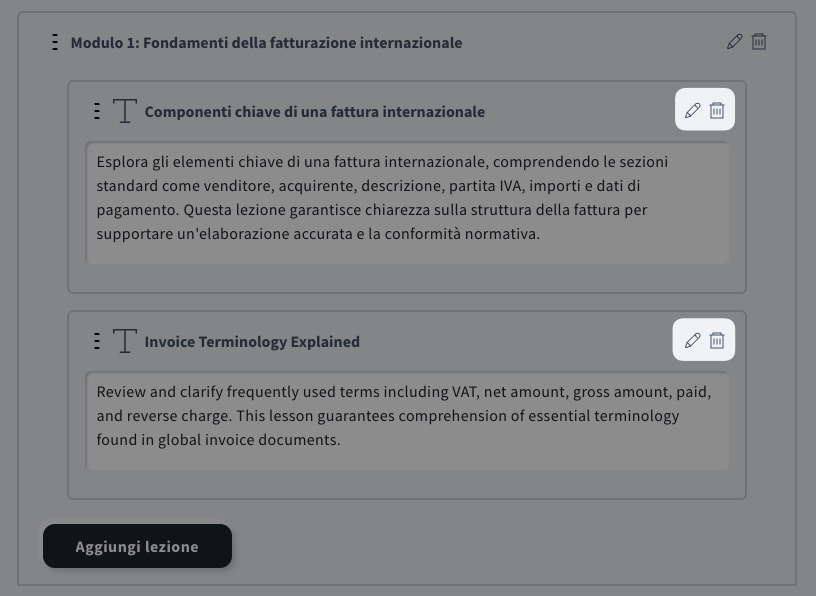Grab the Modulo 1 drag handle
The height and width of the screenshot is (596, 816).
(55, 42)
